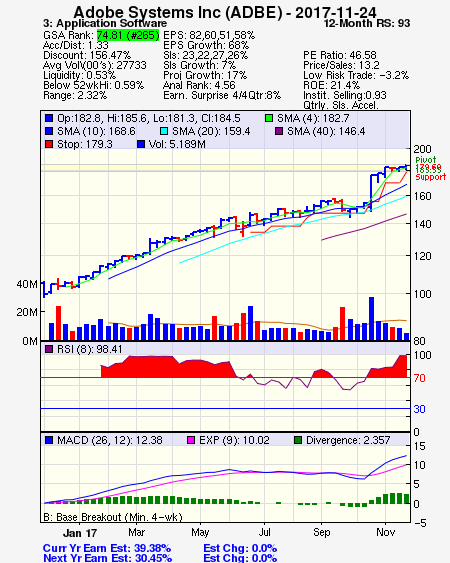450x563 pixels.
Task: Click the 12-Month RS: 93 label
Action: 367,23
